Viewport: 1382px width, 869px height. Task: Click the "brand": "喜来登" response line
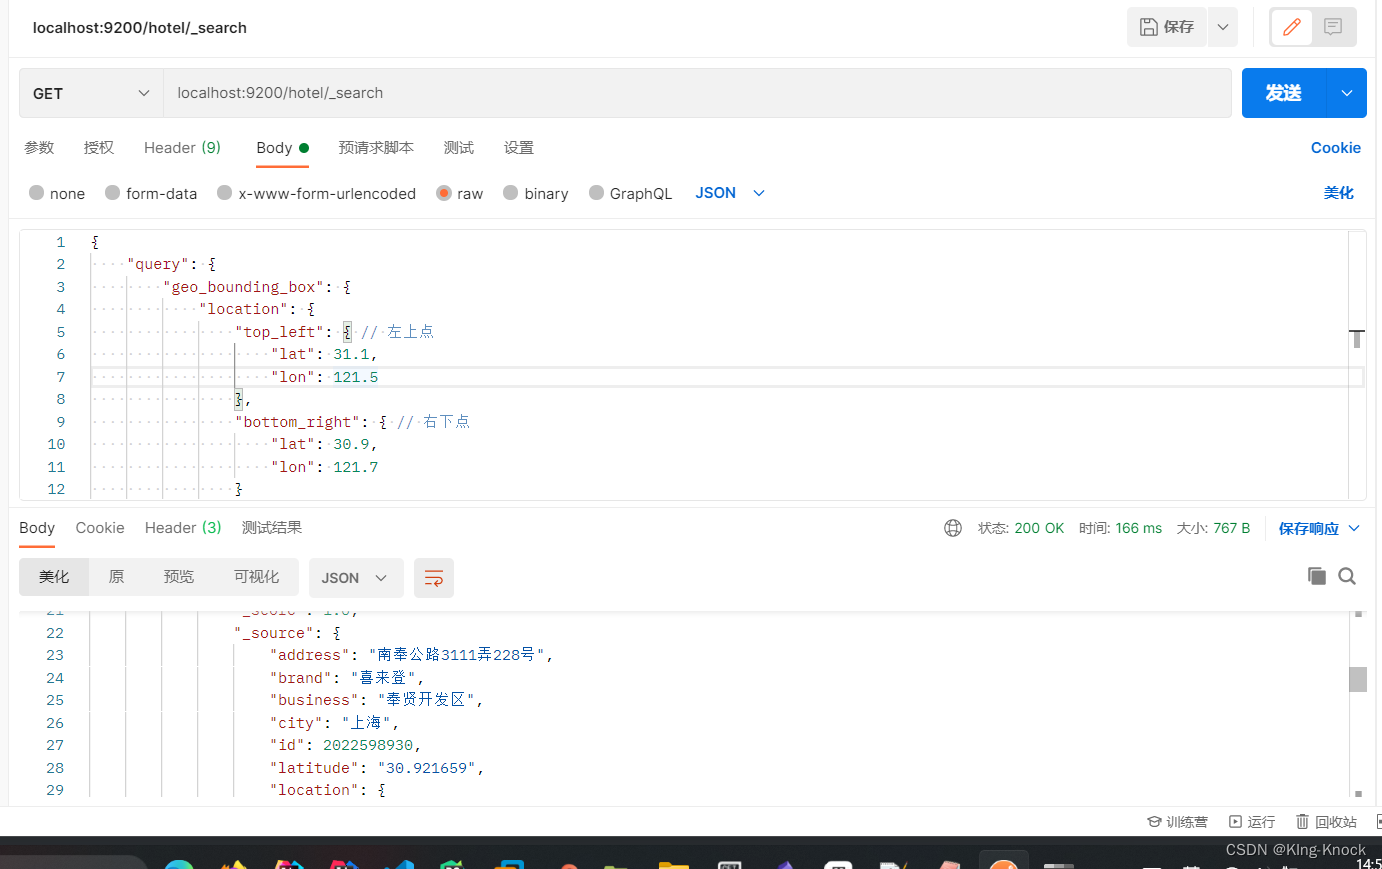point(348,678)
